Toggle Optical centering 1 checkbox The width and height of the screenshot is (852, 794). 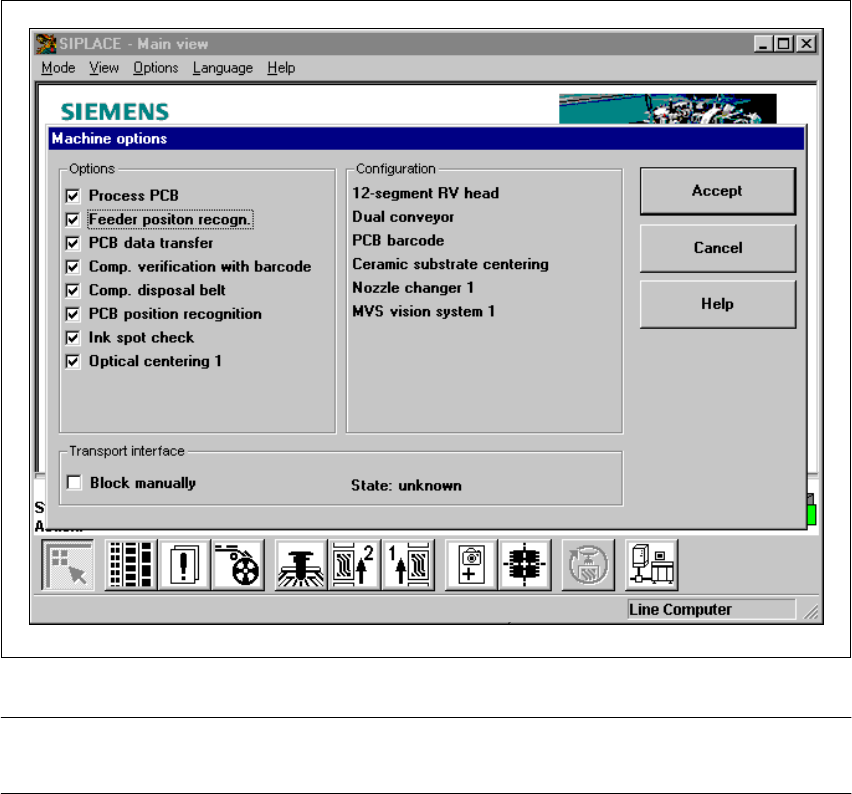[x=72, y=361]
